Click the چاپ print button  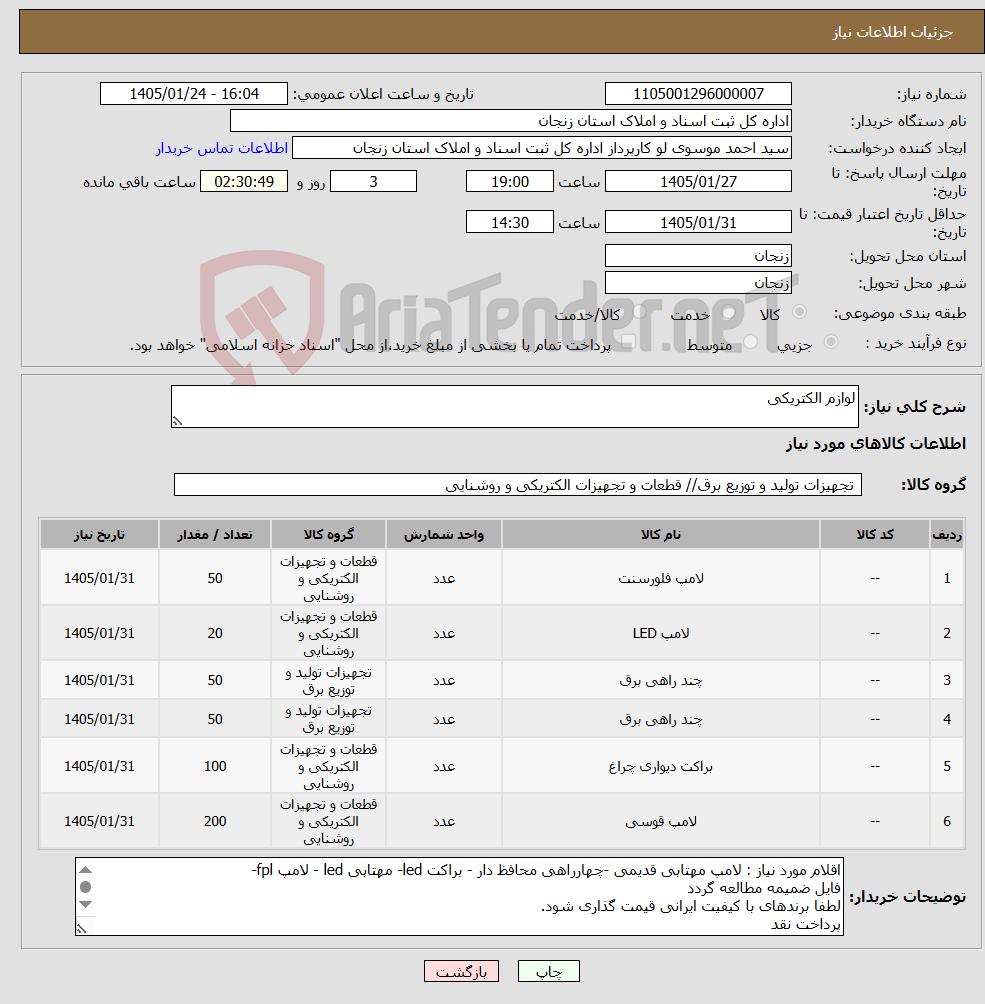(549, 971)
